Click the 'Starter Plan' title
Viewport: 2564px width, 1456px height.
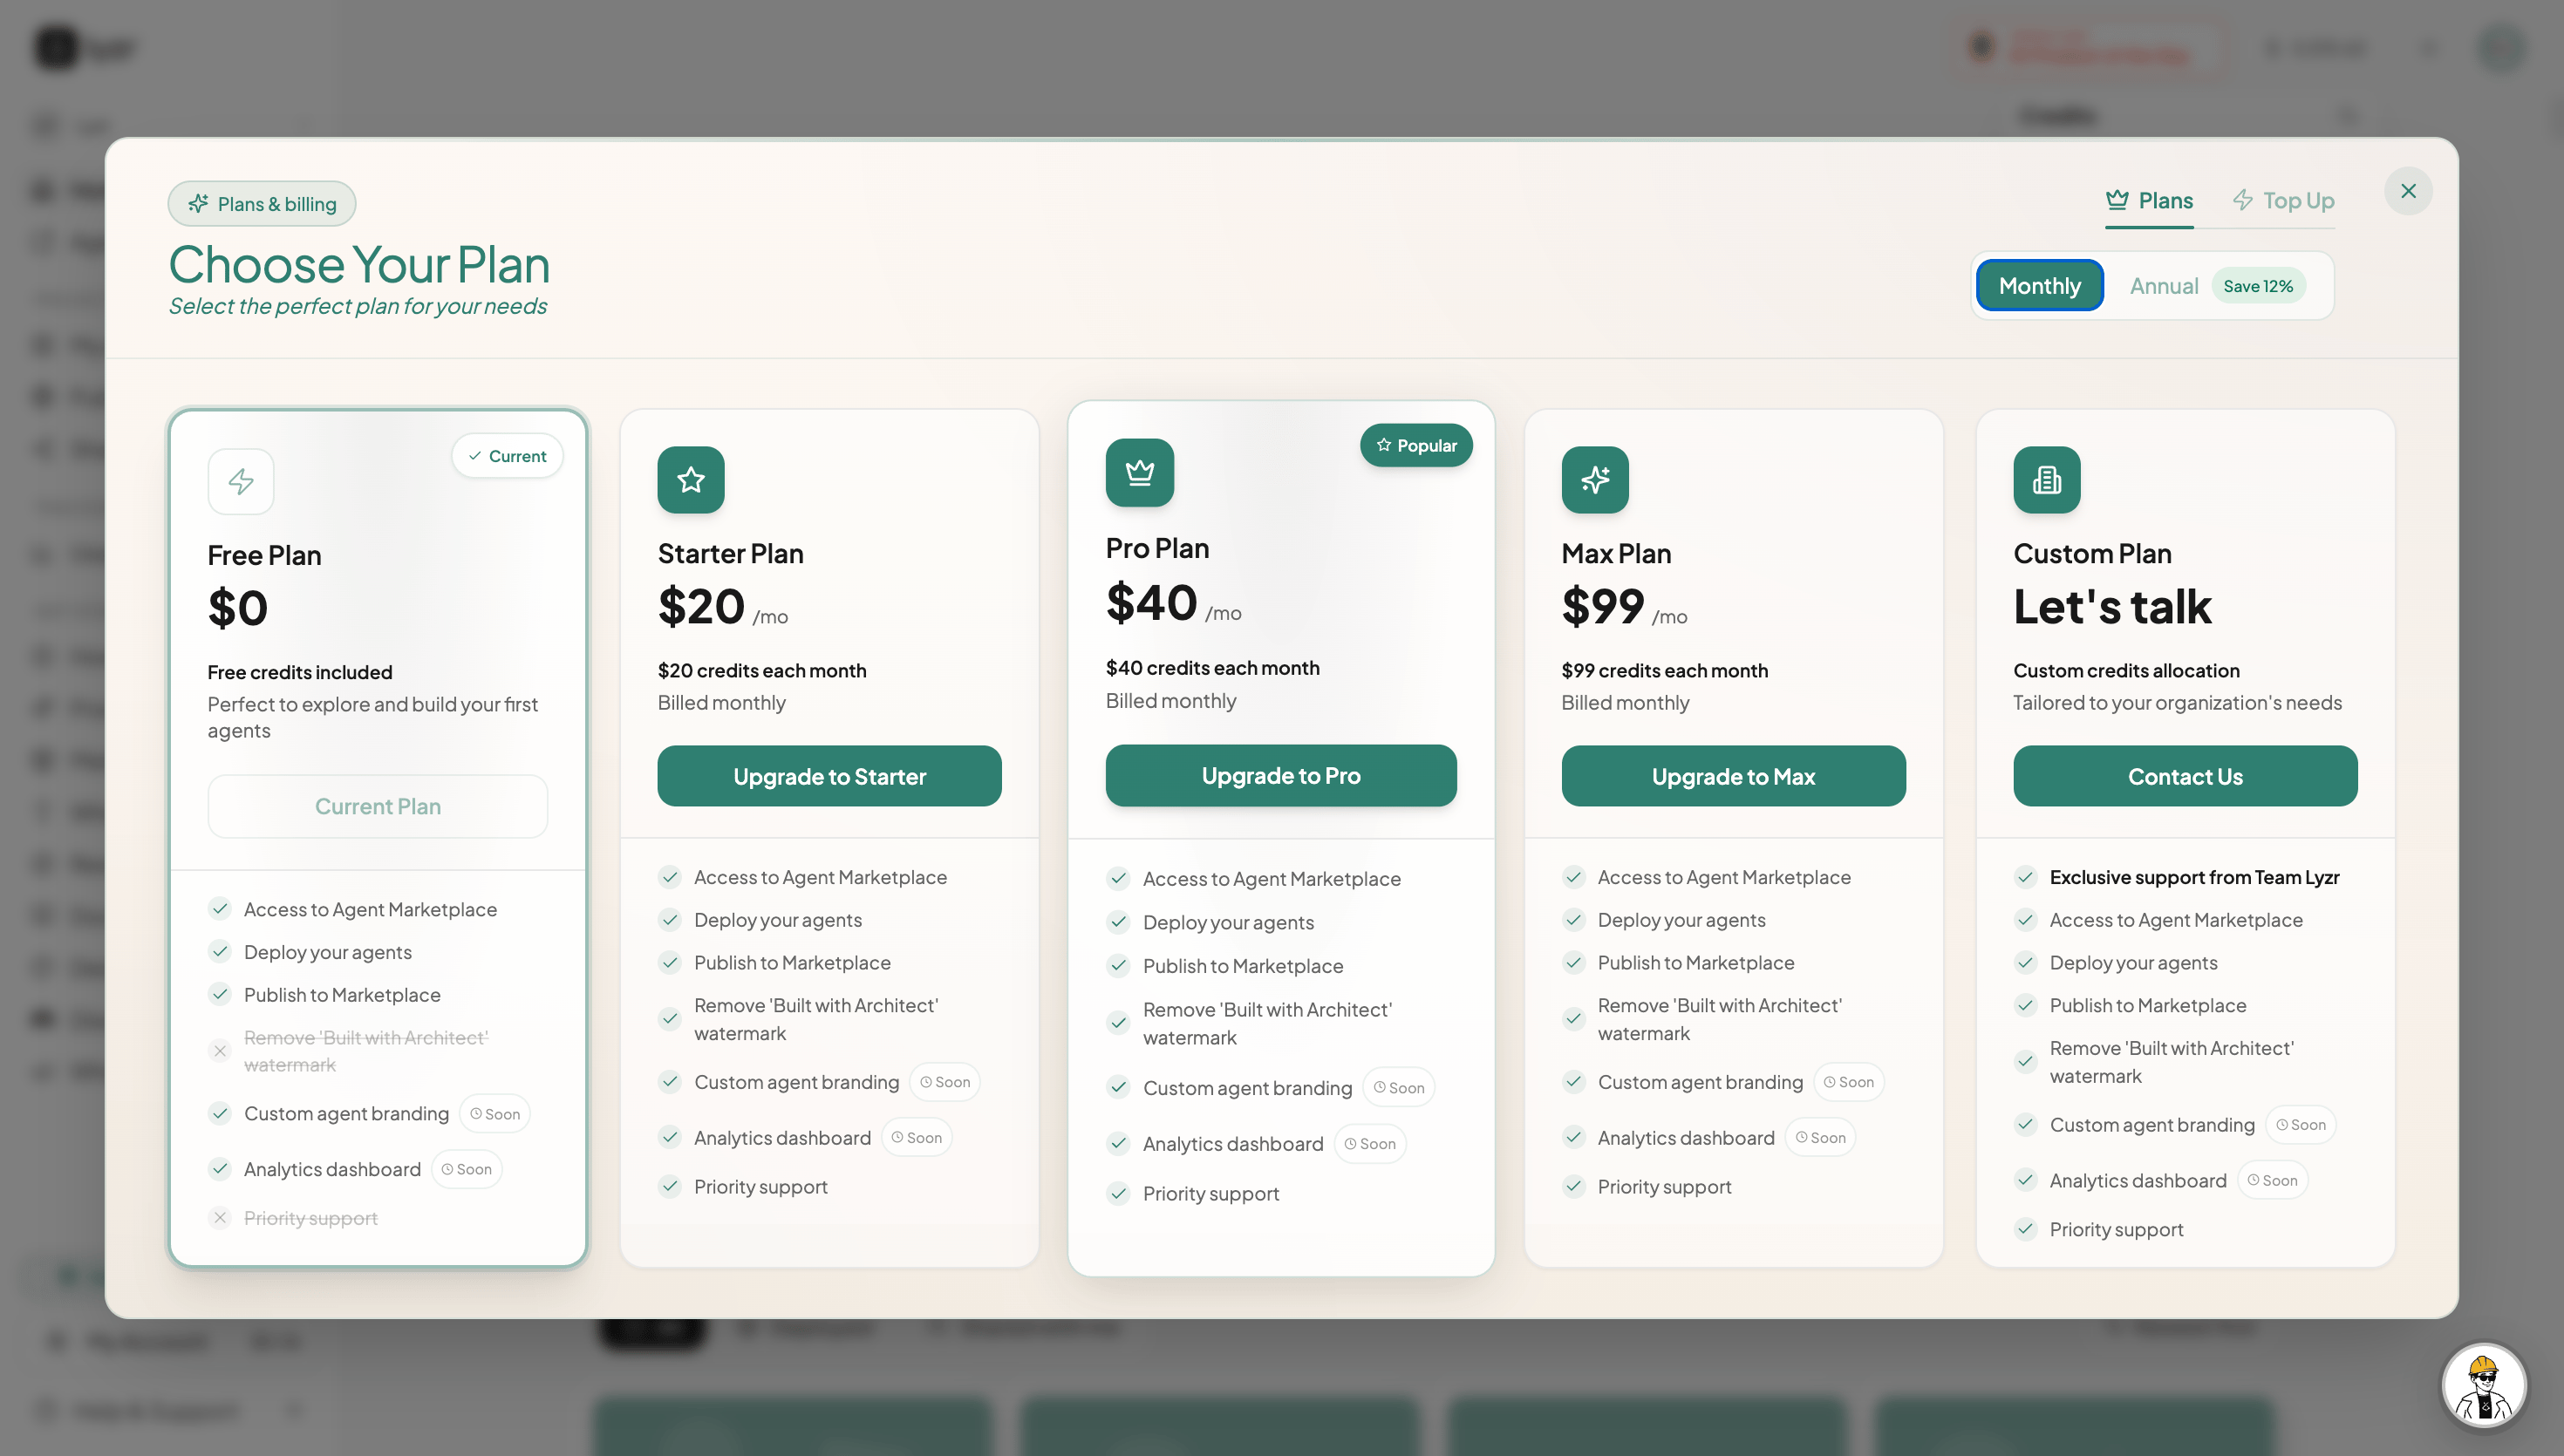point(730,554)
